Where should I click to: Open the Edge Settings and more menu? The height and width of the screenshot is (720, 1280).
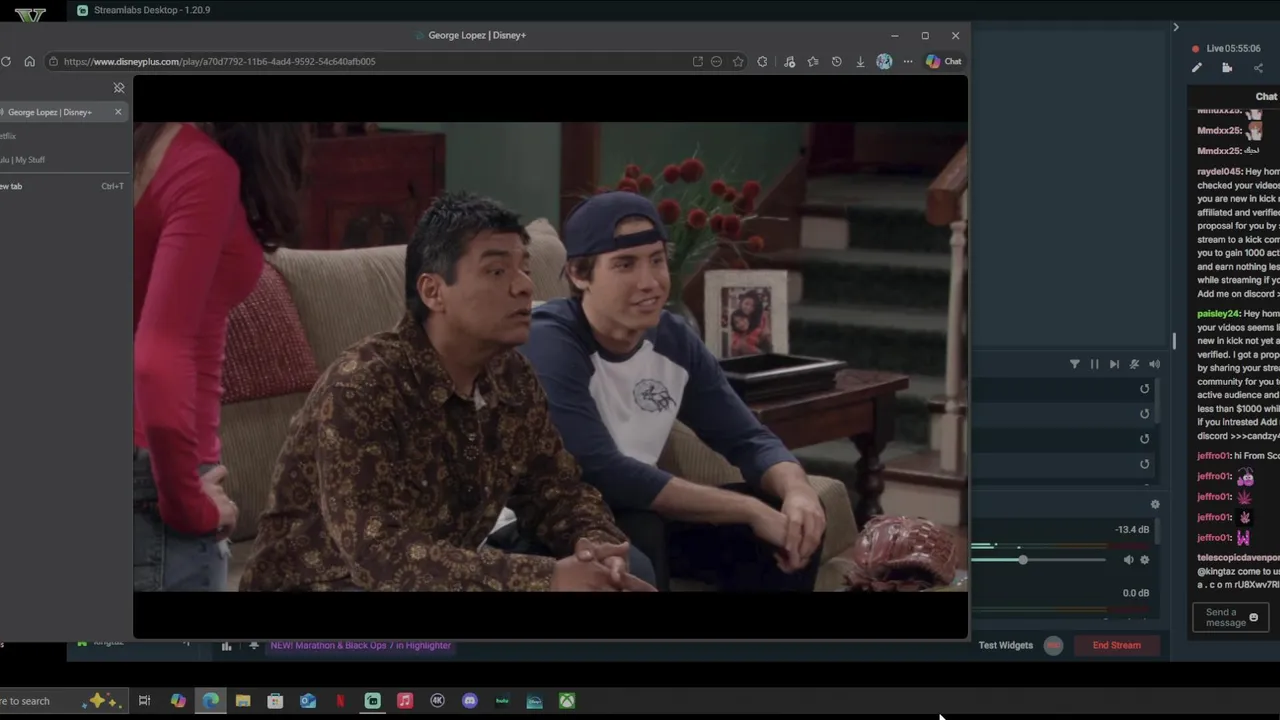pos(908,61)
